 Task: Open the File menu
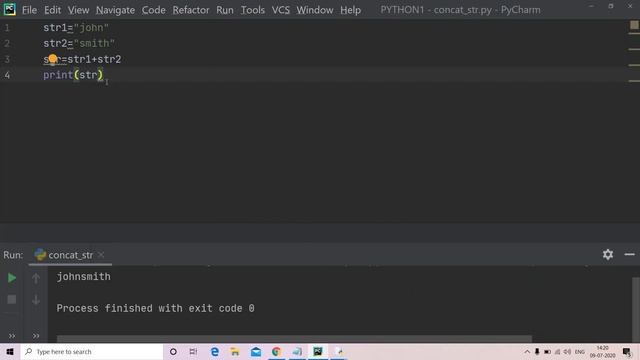29,10
